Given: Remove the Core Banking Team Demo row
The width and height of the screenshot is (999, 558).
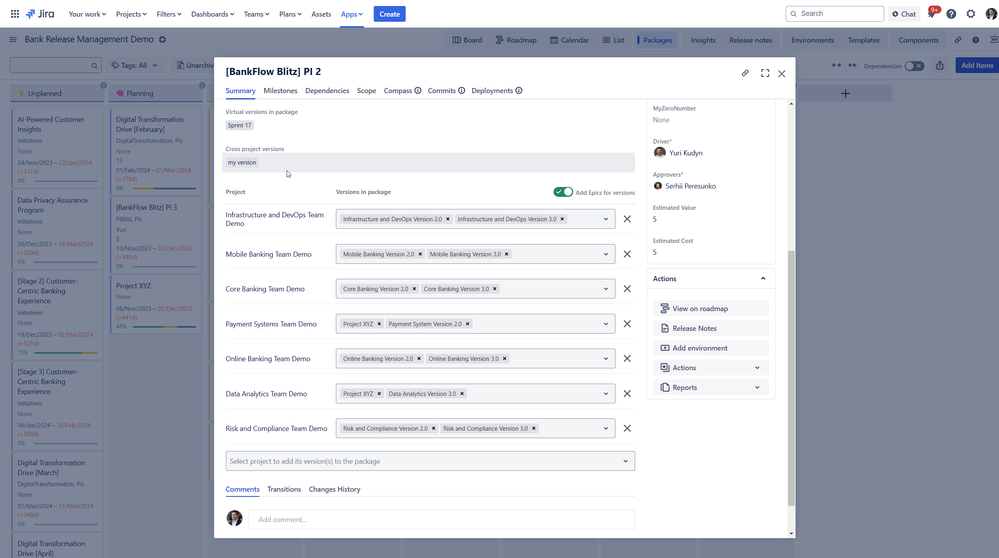Looking at the screenshot, I should (x=627, y=289).
